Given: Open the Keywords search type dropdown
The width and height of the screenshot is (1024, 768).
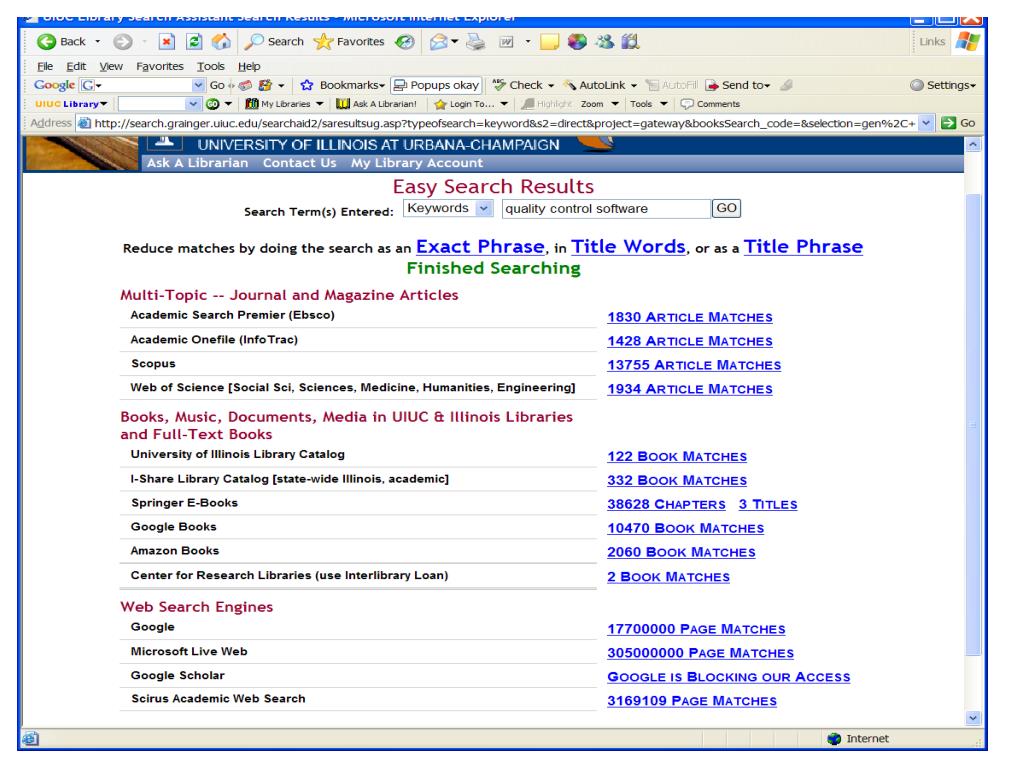Looking at the screenshot, I should click(x=447, y=208).
